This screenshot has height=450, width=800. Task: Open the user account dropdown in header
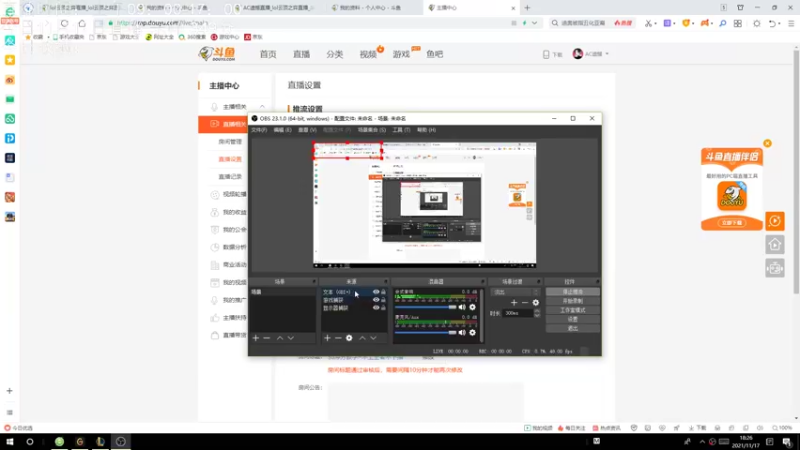[x=591, y=54]
